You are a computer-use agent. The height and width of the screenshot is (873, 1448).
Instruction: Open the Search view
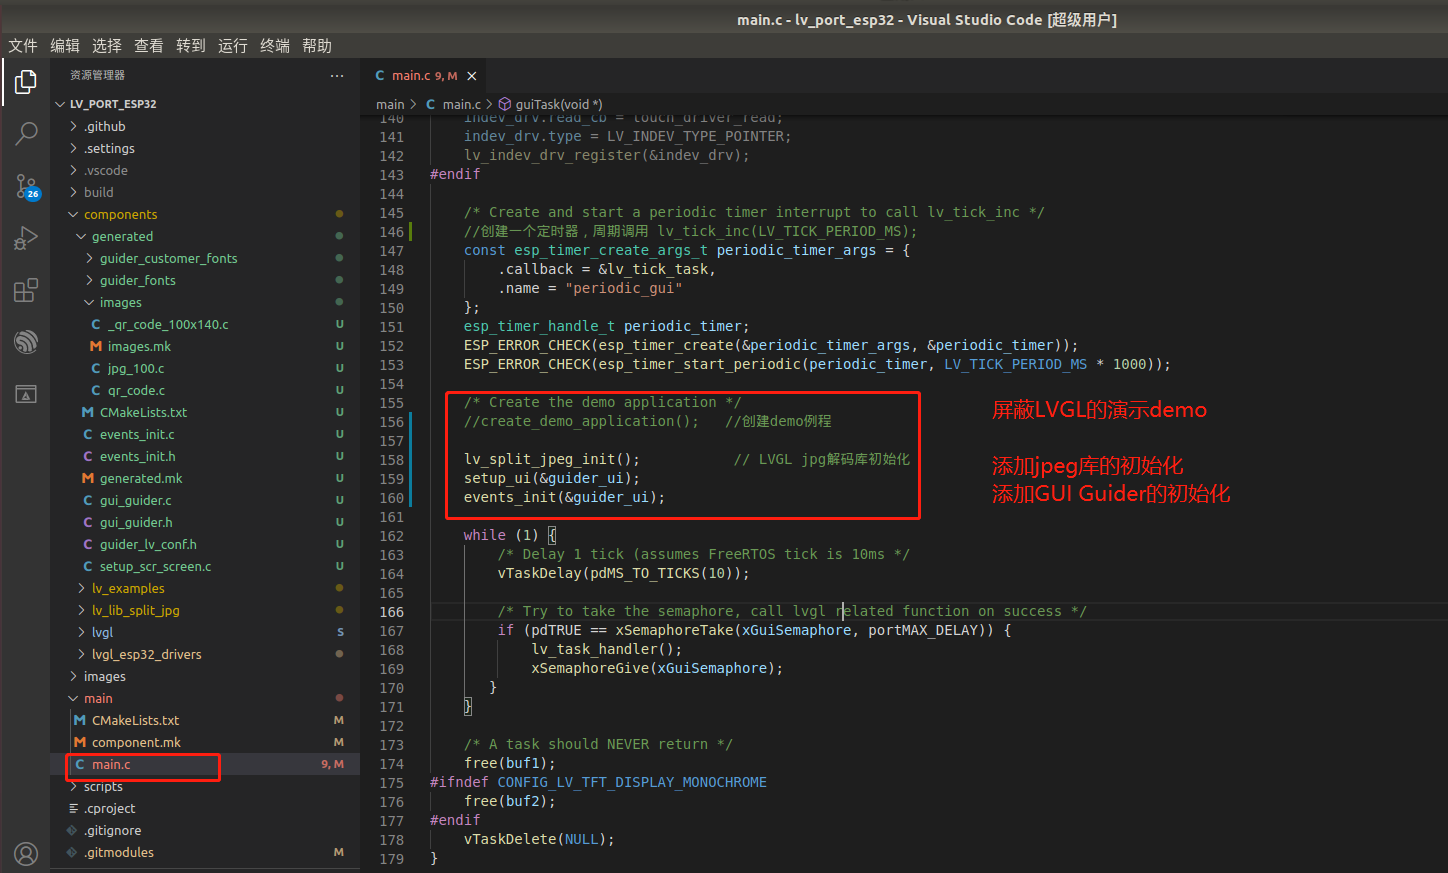click(25, 133)
